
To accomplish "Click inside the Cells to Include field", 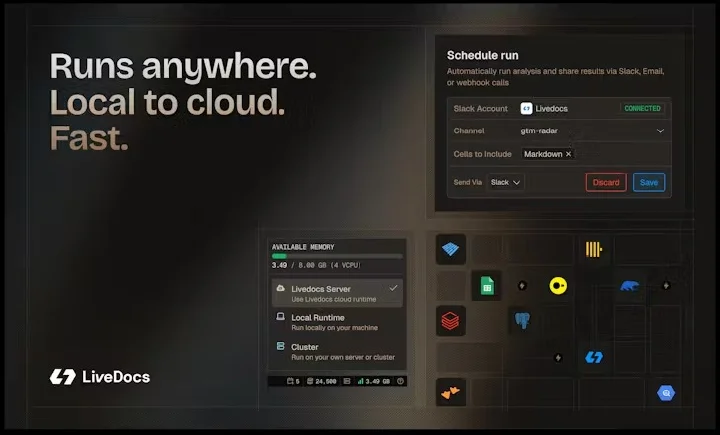I will click(595, 154).
